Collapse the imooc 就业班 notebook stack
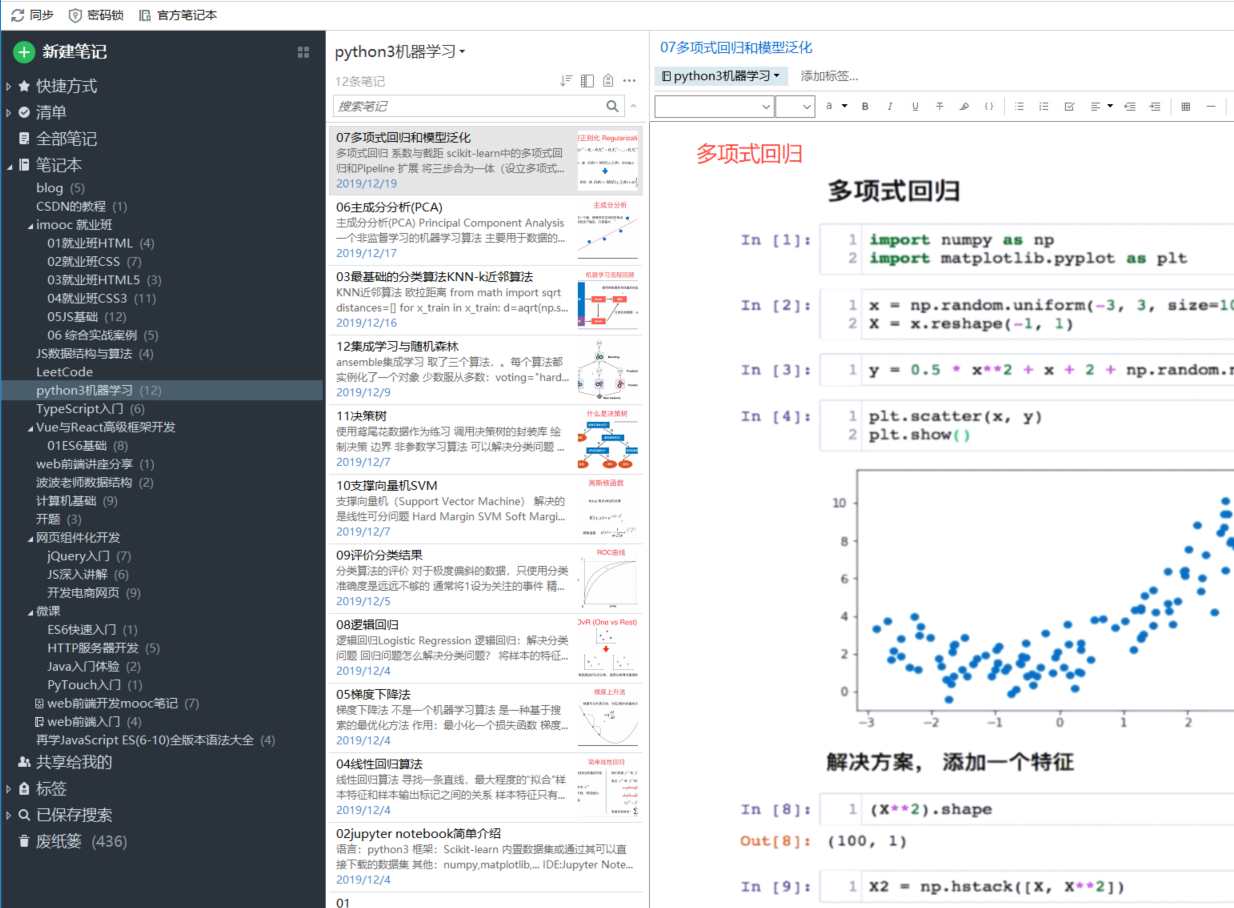The width and height of the screenshot is (1234, 908). pos(29,225)
